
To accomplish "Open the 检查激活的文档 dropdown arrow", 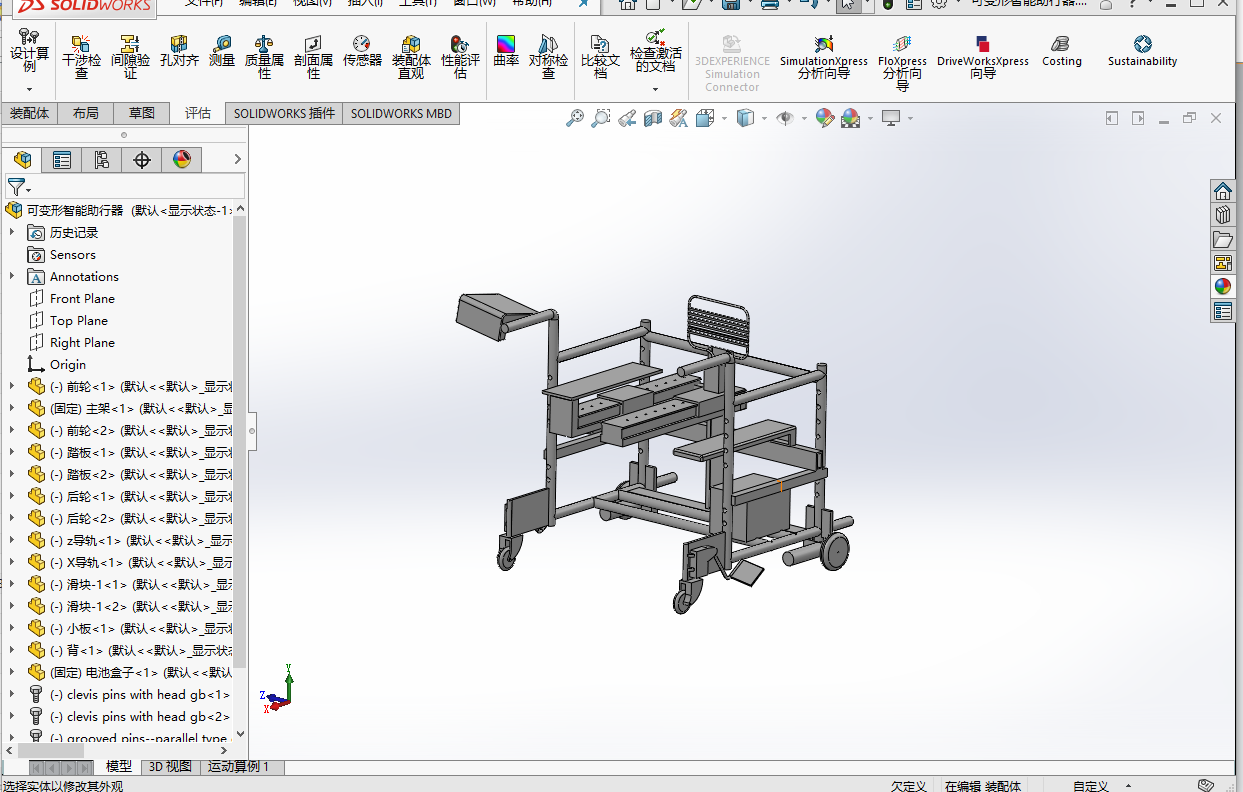I will pos(656,89).
